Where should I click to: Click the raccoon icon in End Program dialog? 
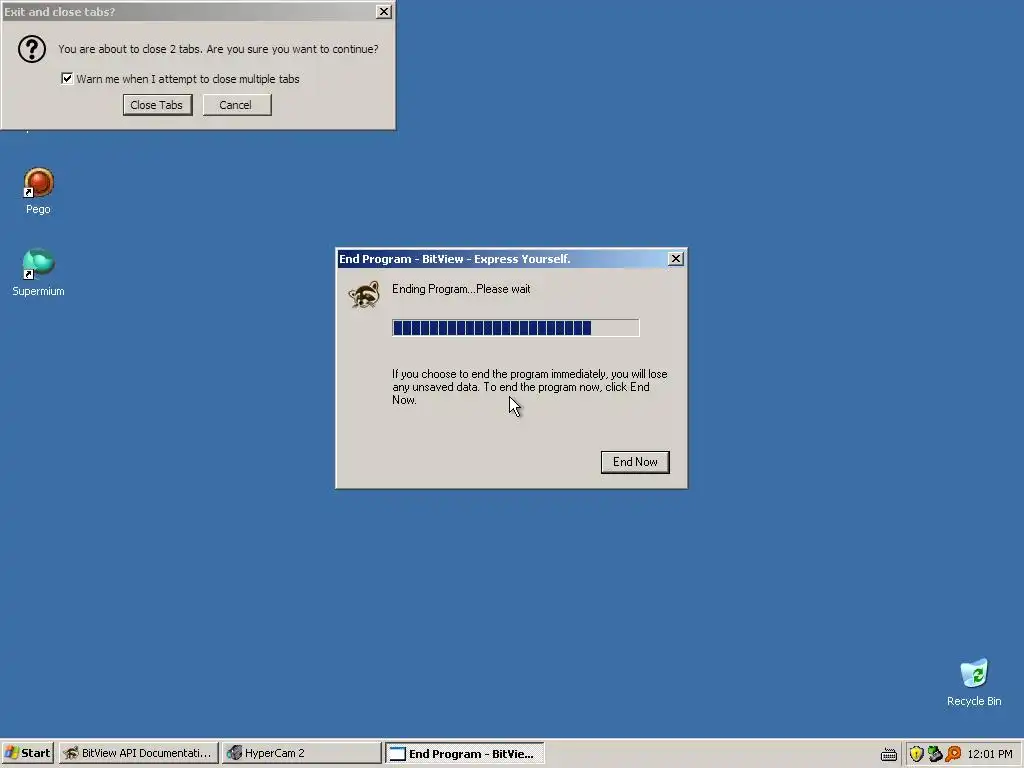tap(364, 295)
